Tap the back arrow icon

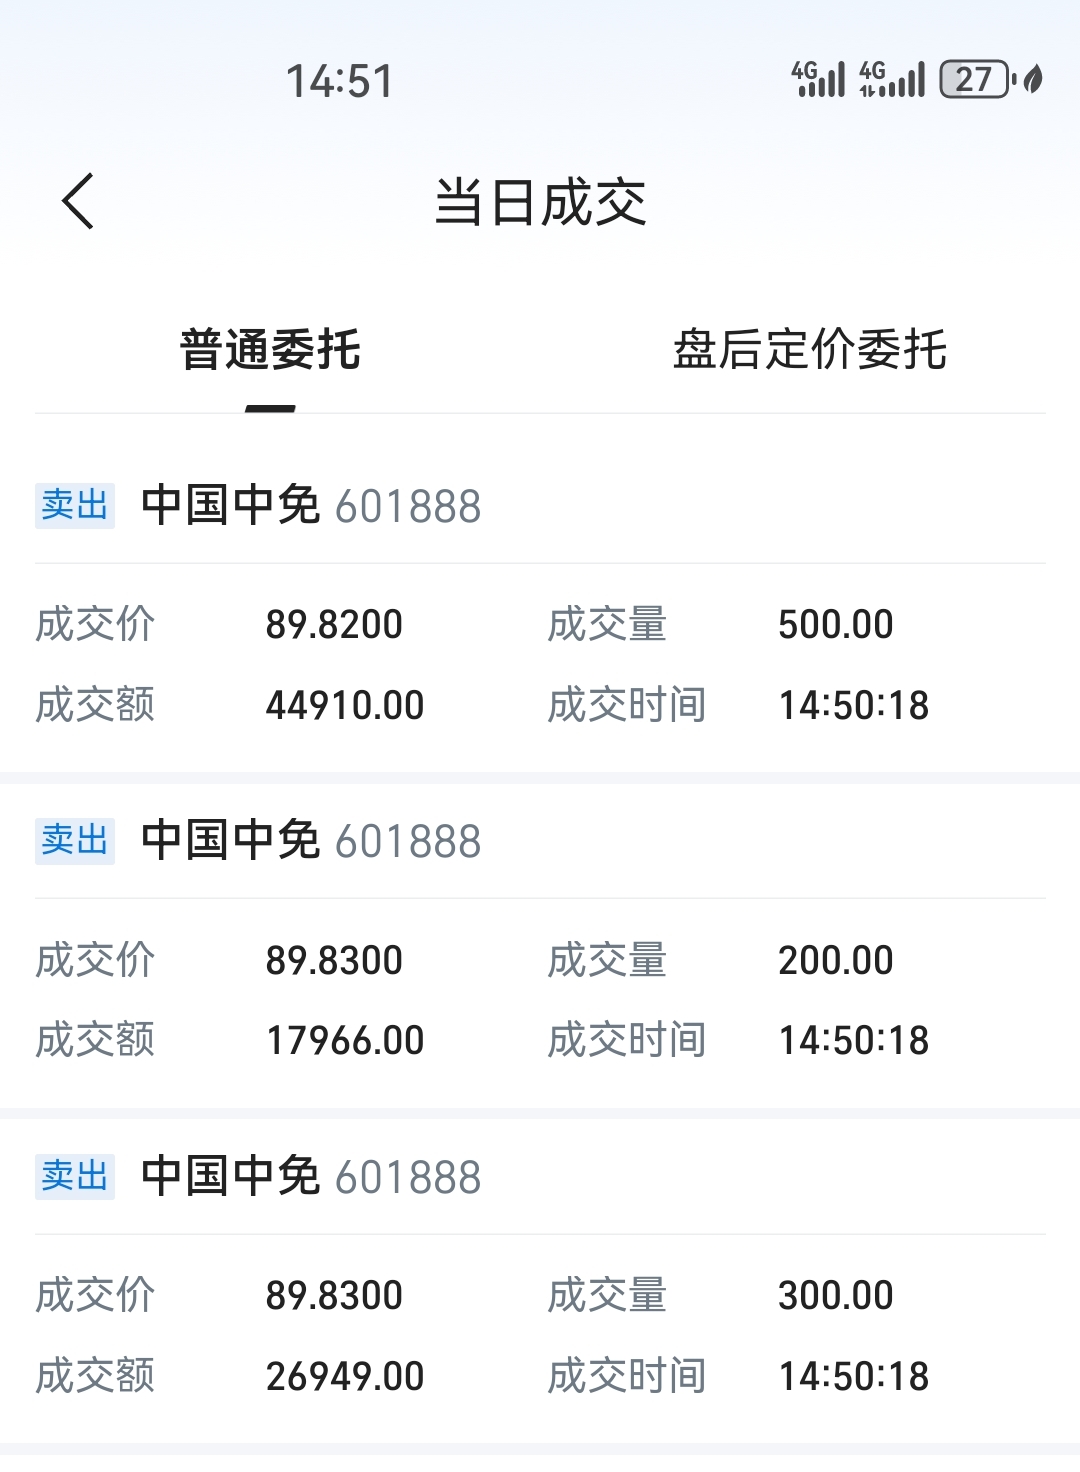[x=78, y=201]
